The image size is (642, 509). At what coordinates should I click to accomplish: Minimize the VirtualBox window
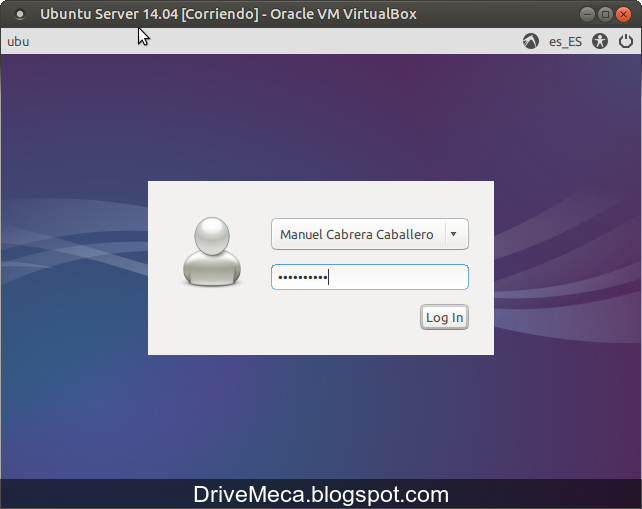587,14
